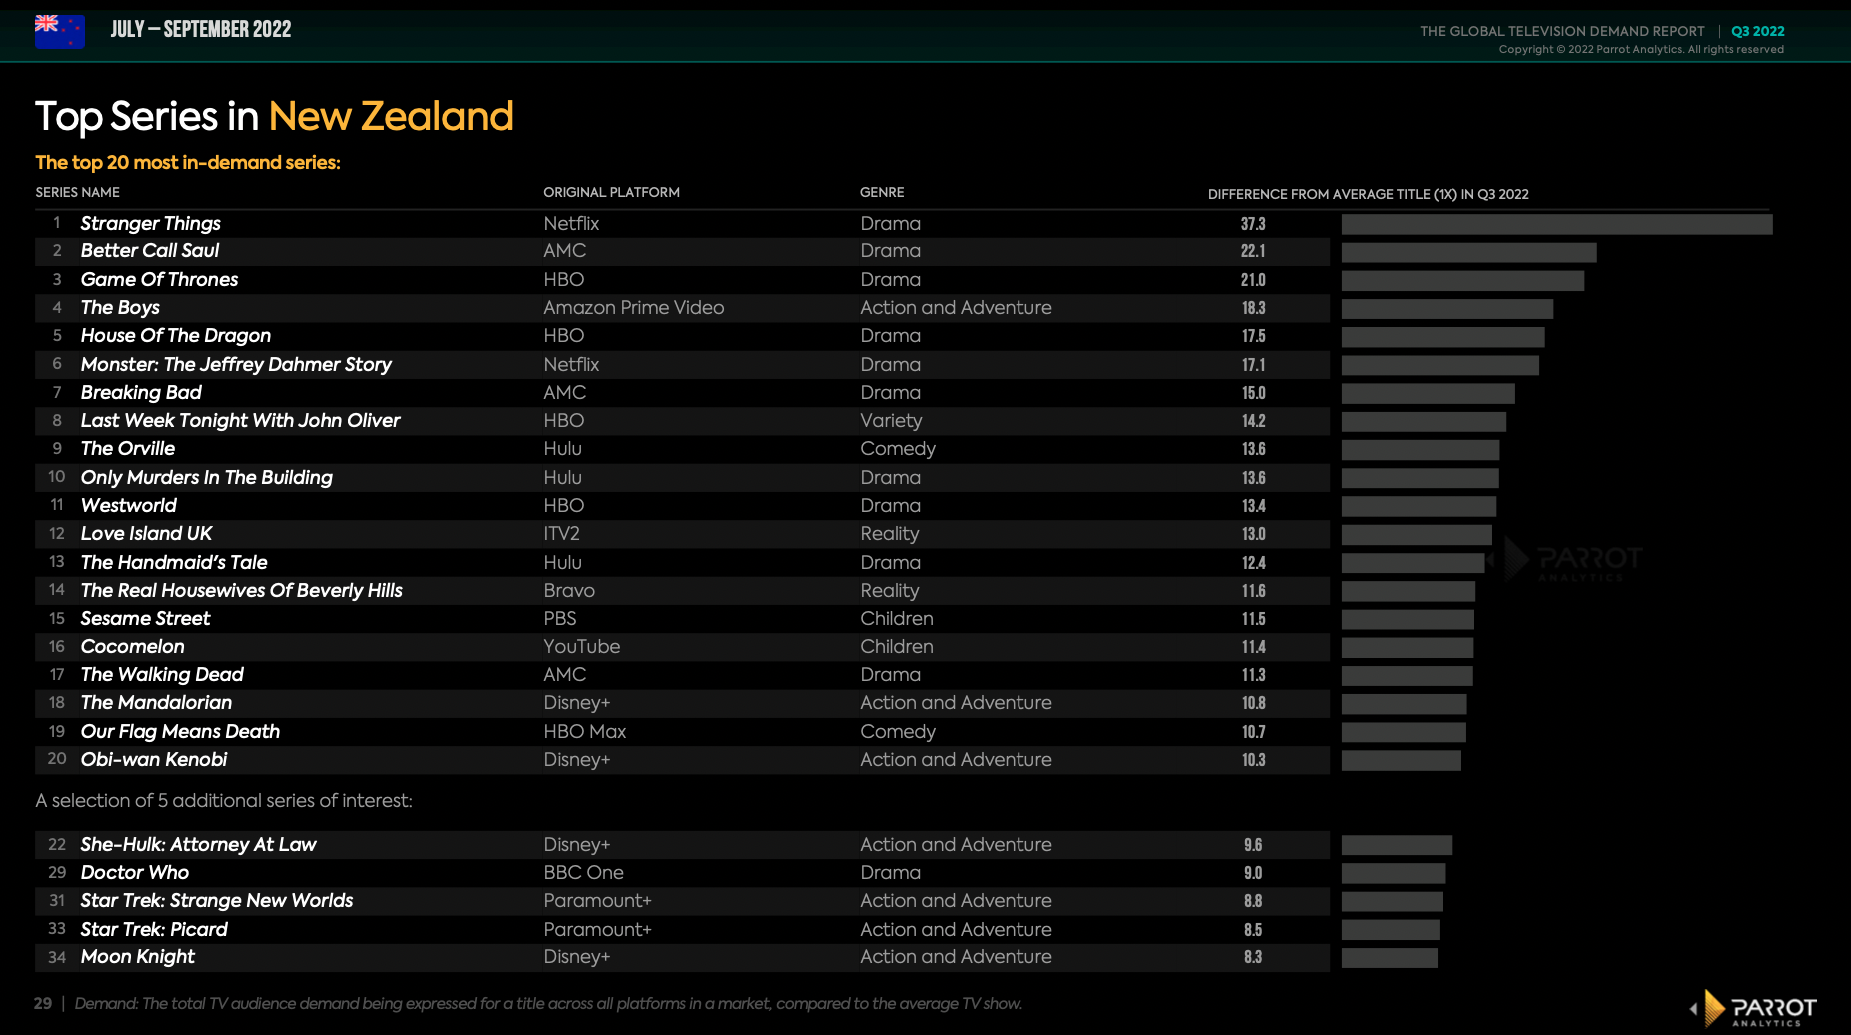Screen dimensions: 1851x1035
Task: Click the Stranger Things demand bar
Action: [1556, 224]
